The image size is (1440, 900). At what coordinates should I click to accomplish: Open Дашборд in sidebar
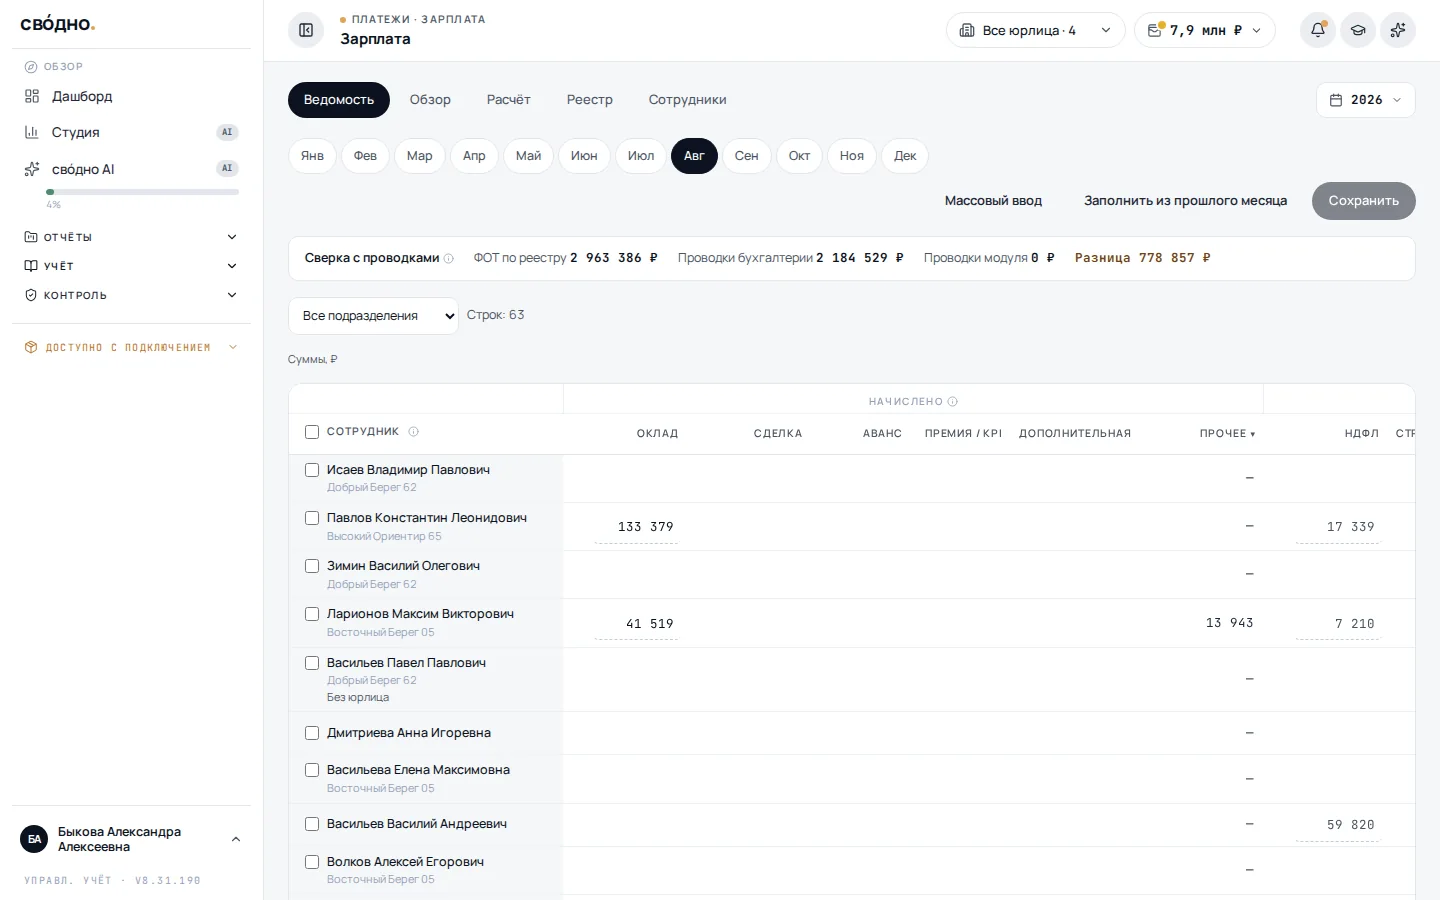[131, 96]
